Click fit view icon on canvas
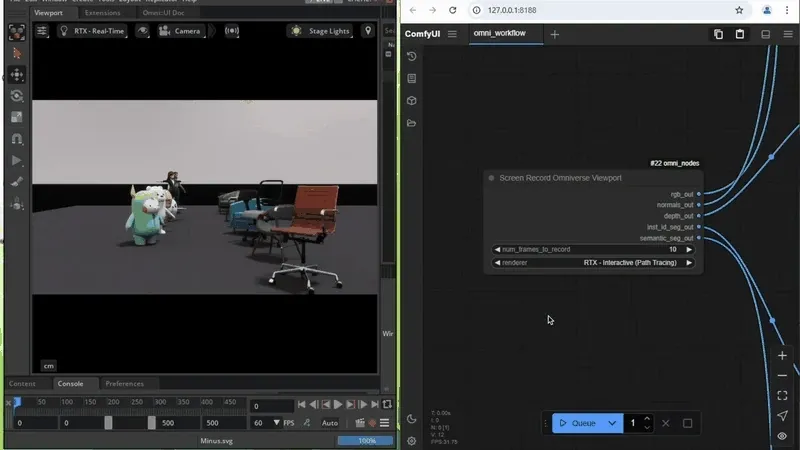Image resolution: width=800 pixels, height=450 pixels. [782, 395]
